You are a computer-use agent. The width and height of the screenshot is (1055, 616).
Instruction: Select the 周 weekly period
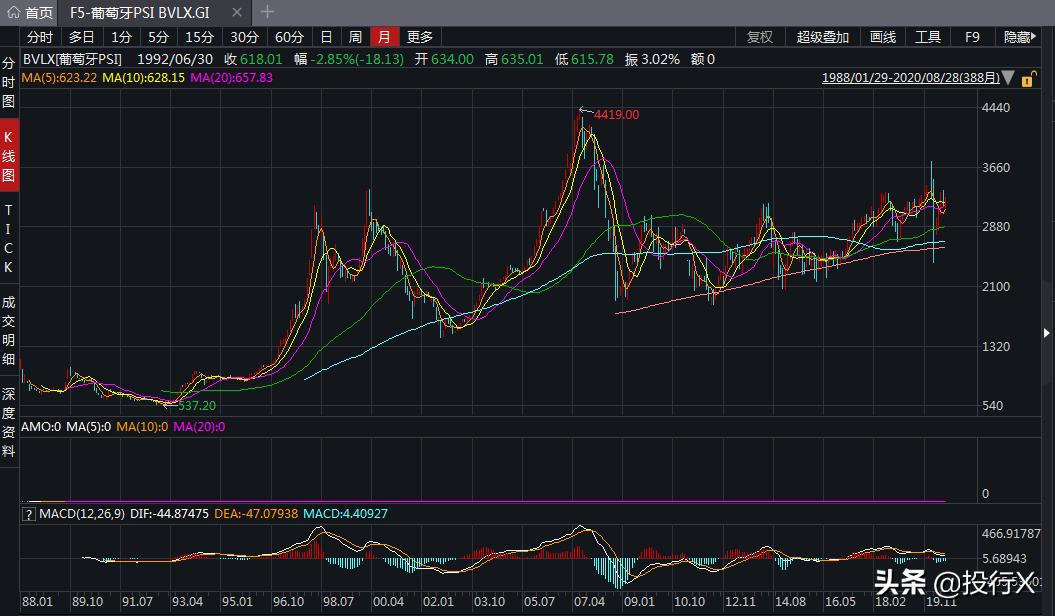tap(355, 37)
